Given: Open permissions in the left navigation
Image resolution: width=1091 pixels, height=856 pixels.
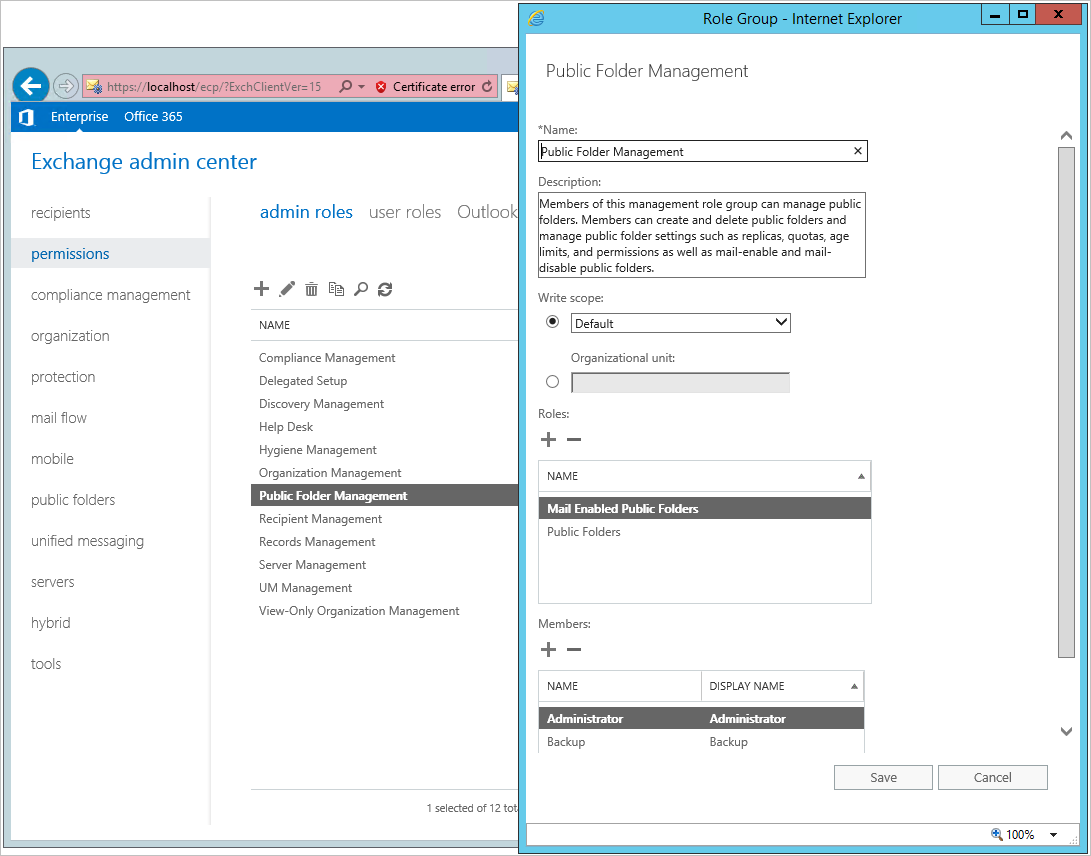Looking at the screenshot, I should (x=70, y=254).
